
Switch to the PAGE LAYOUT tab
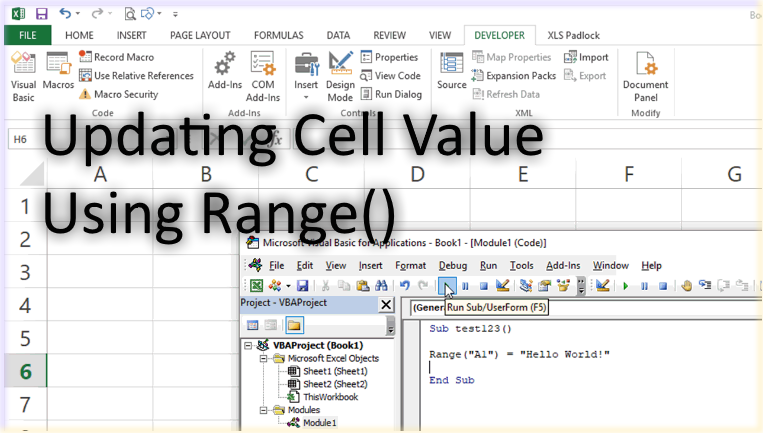click(200, 35)
